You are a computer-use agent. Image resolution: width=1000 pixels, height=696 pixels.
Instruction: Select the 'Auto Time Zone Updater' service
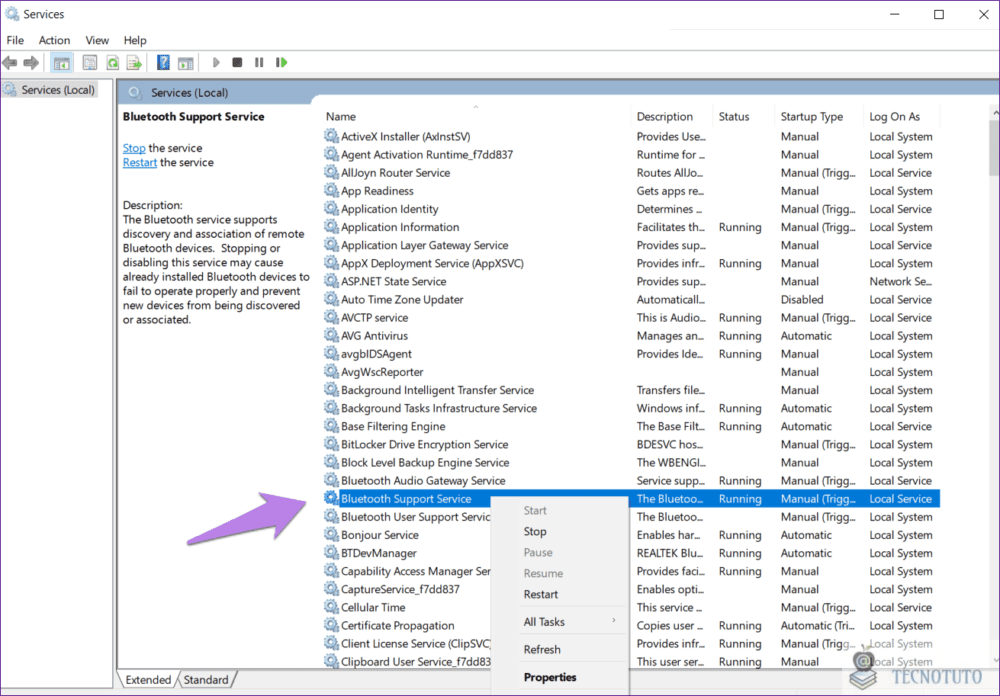pyautogui.click(x=631, y=299)
